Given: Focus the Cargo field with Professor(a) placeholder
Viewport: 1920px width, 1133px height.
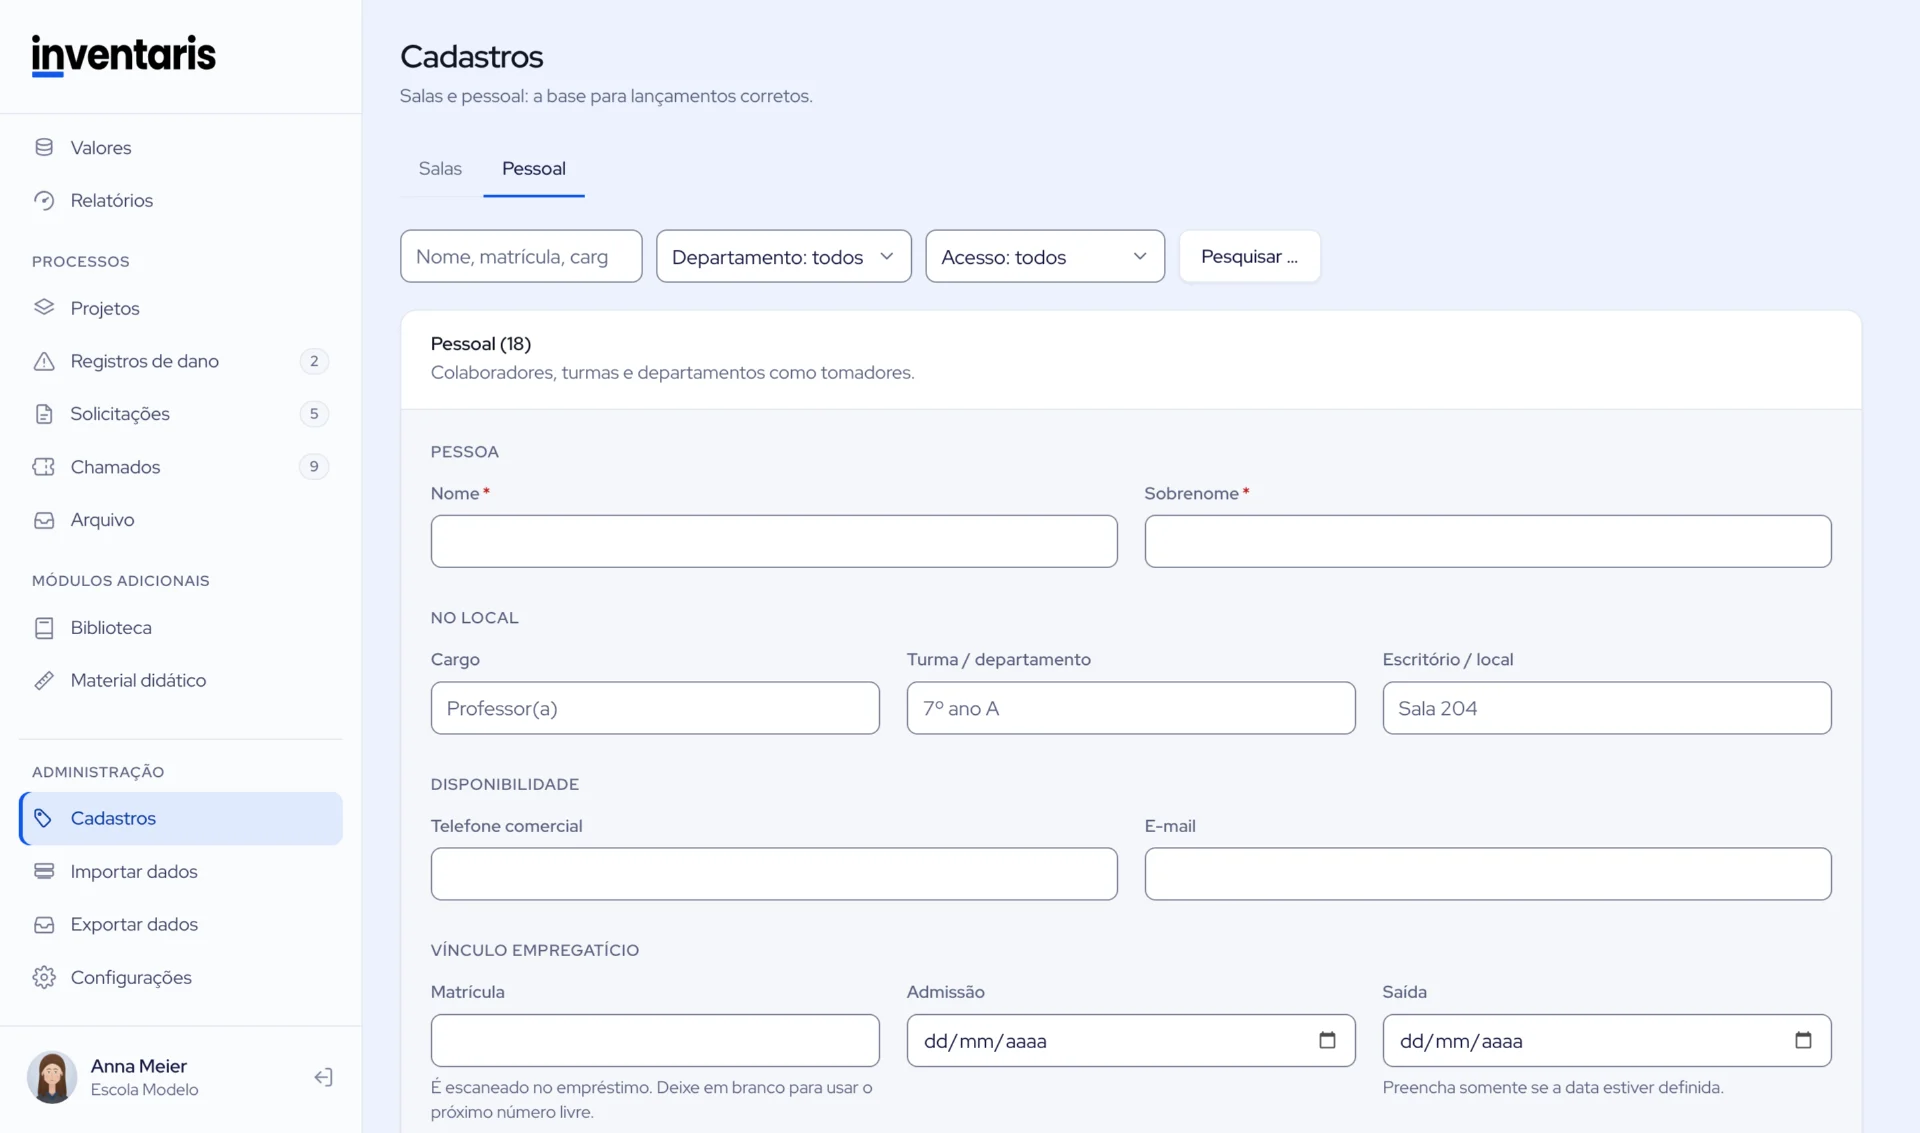Looking at the screenshot, I should 655,708.
